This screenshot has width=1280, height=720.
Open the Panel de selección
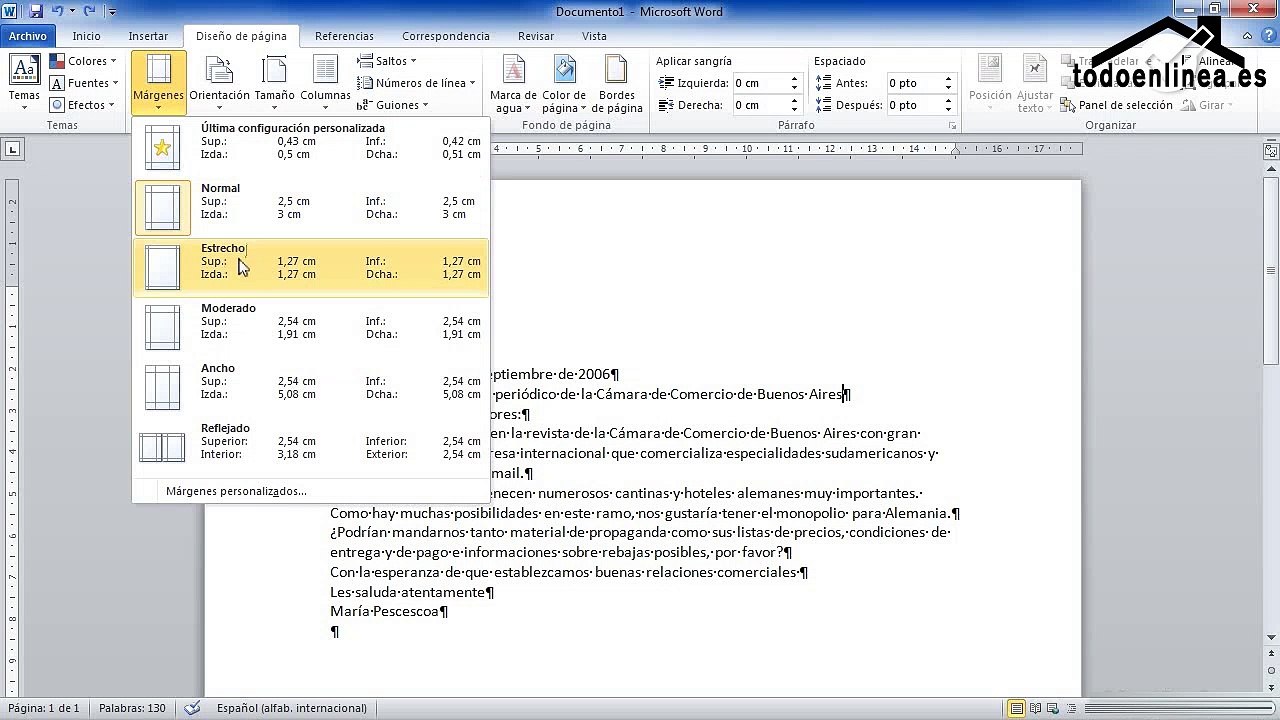click(x=1116, y=105)
